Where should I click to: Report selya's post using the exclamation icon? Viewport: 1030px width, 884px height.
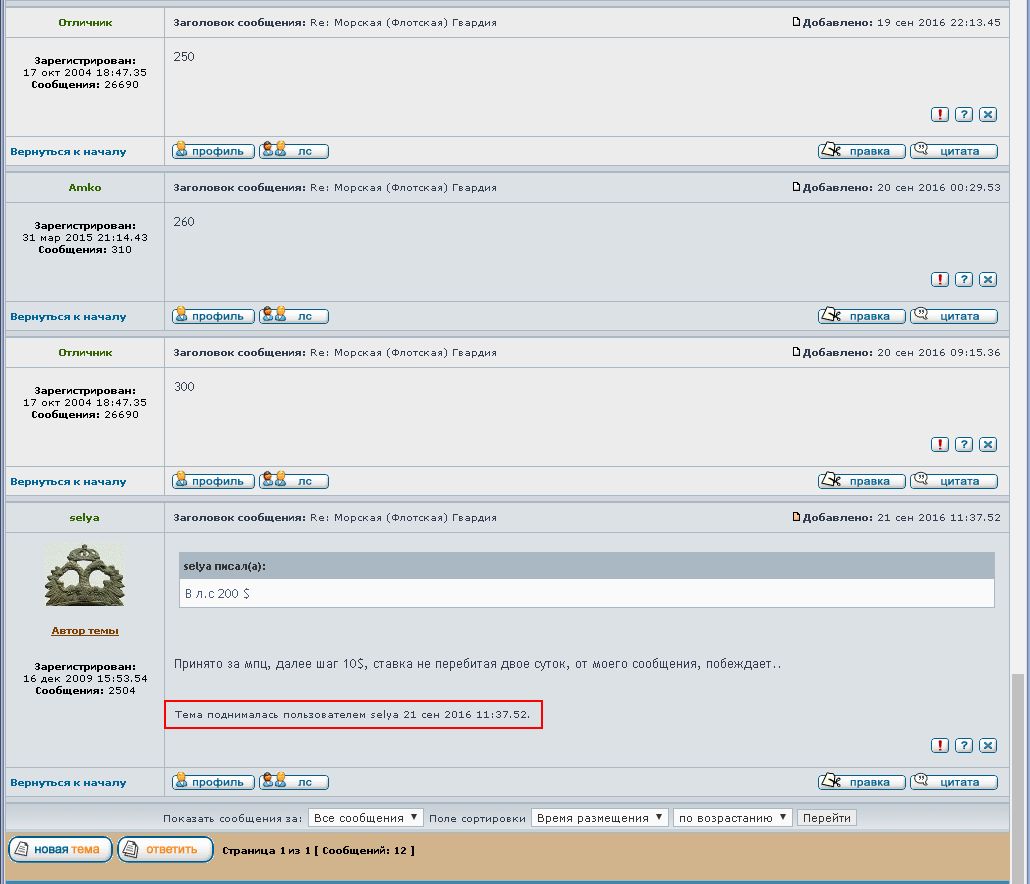(x=940, y=746)
